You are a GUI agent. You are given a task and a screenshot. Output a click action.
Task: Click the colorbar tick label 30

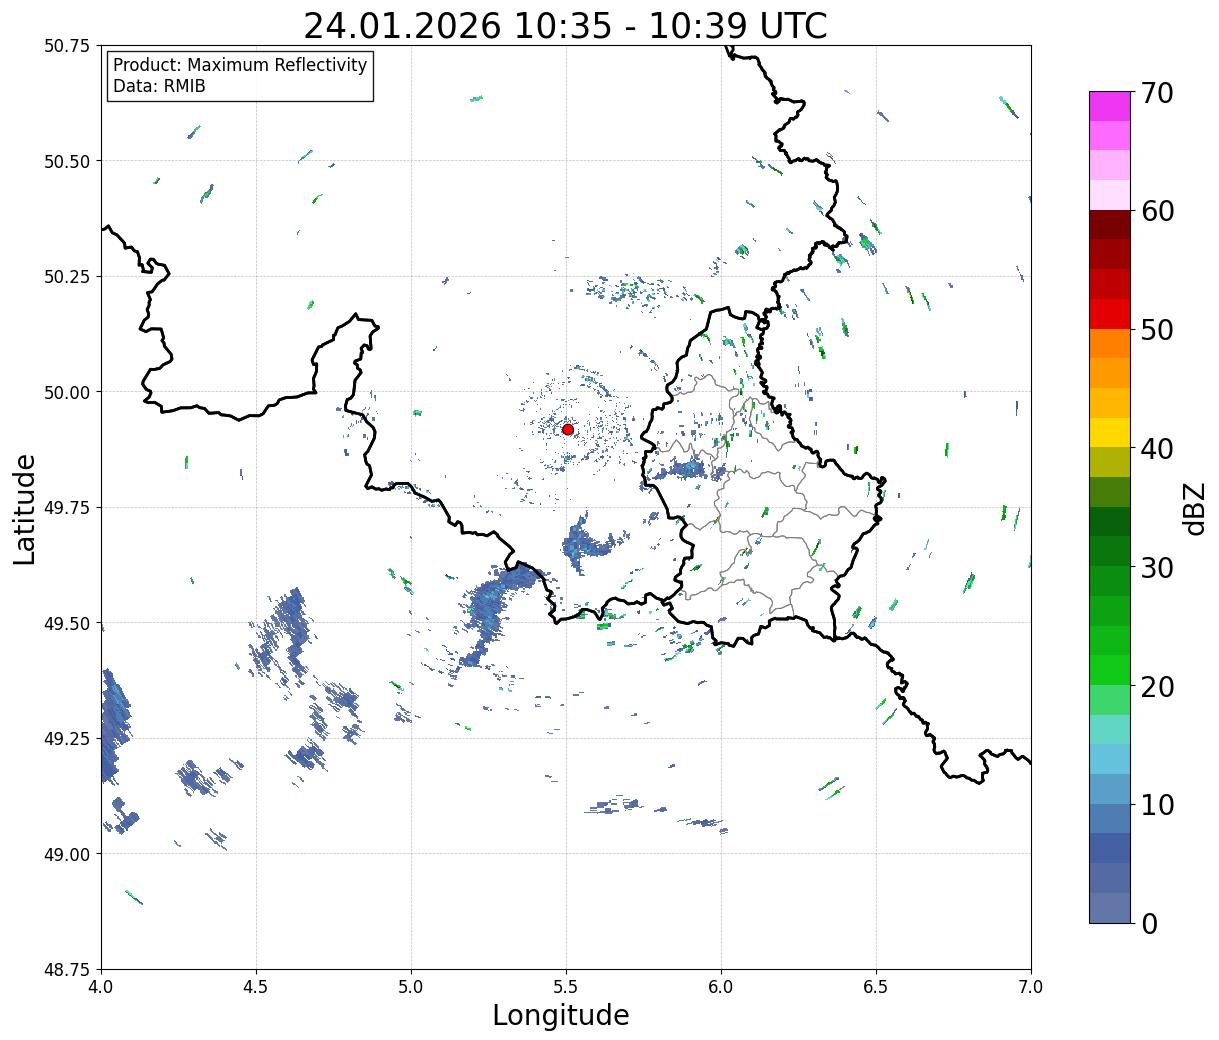click(1157, 567)
